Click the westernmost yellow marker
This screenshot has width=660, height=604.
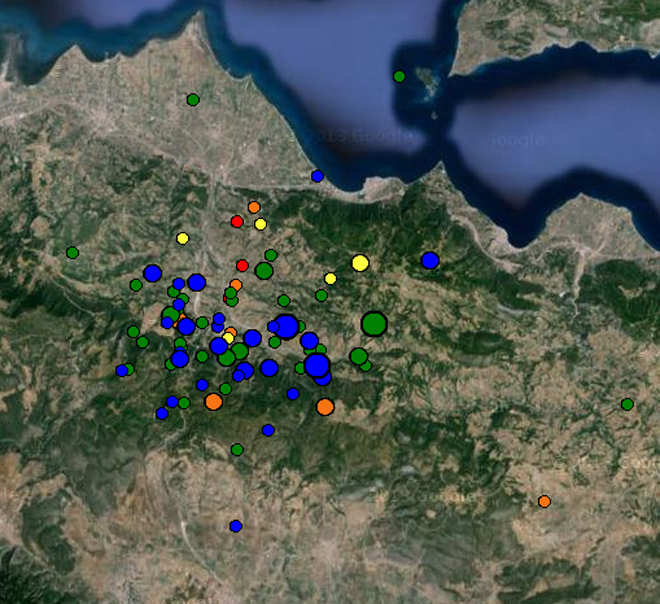182,238
